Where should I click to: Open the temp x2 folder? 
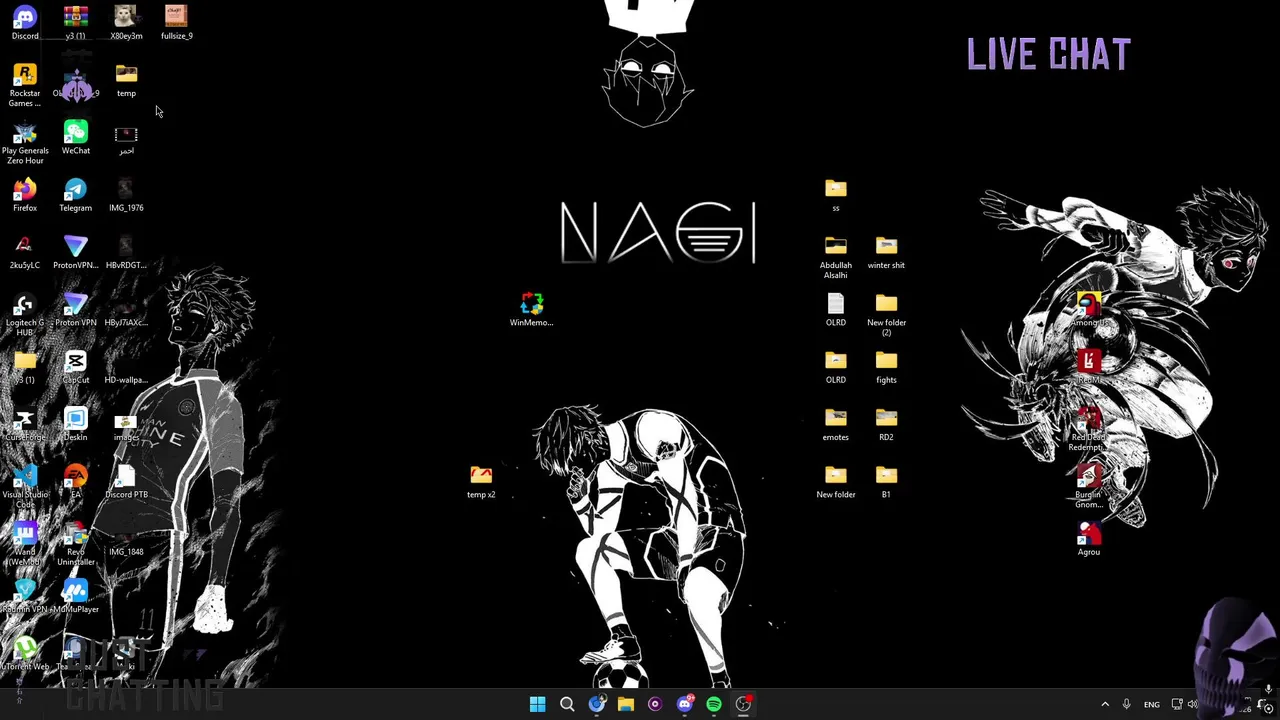[x=481, y=481]
